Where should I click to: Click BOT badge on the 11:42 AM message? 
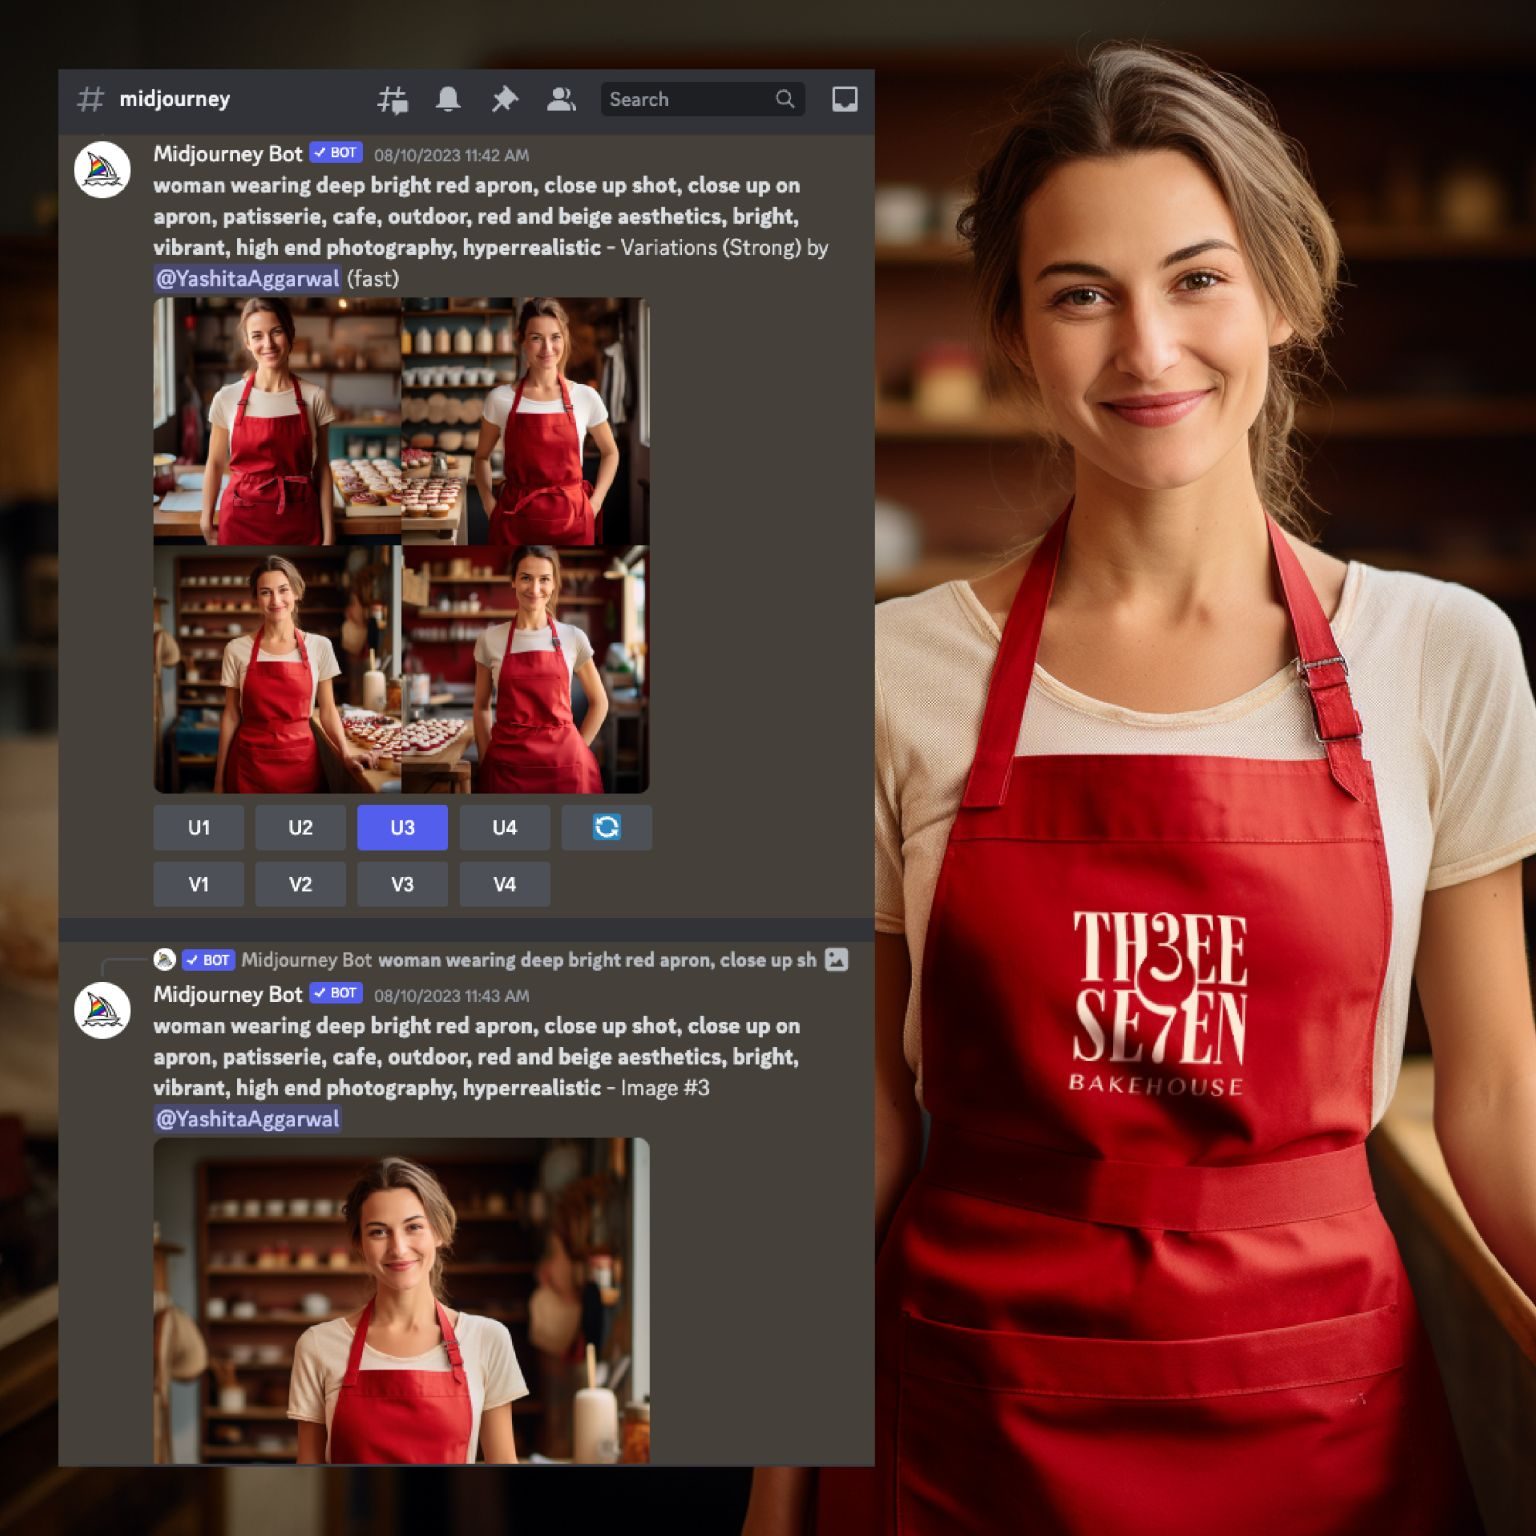pos(336,153)
